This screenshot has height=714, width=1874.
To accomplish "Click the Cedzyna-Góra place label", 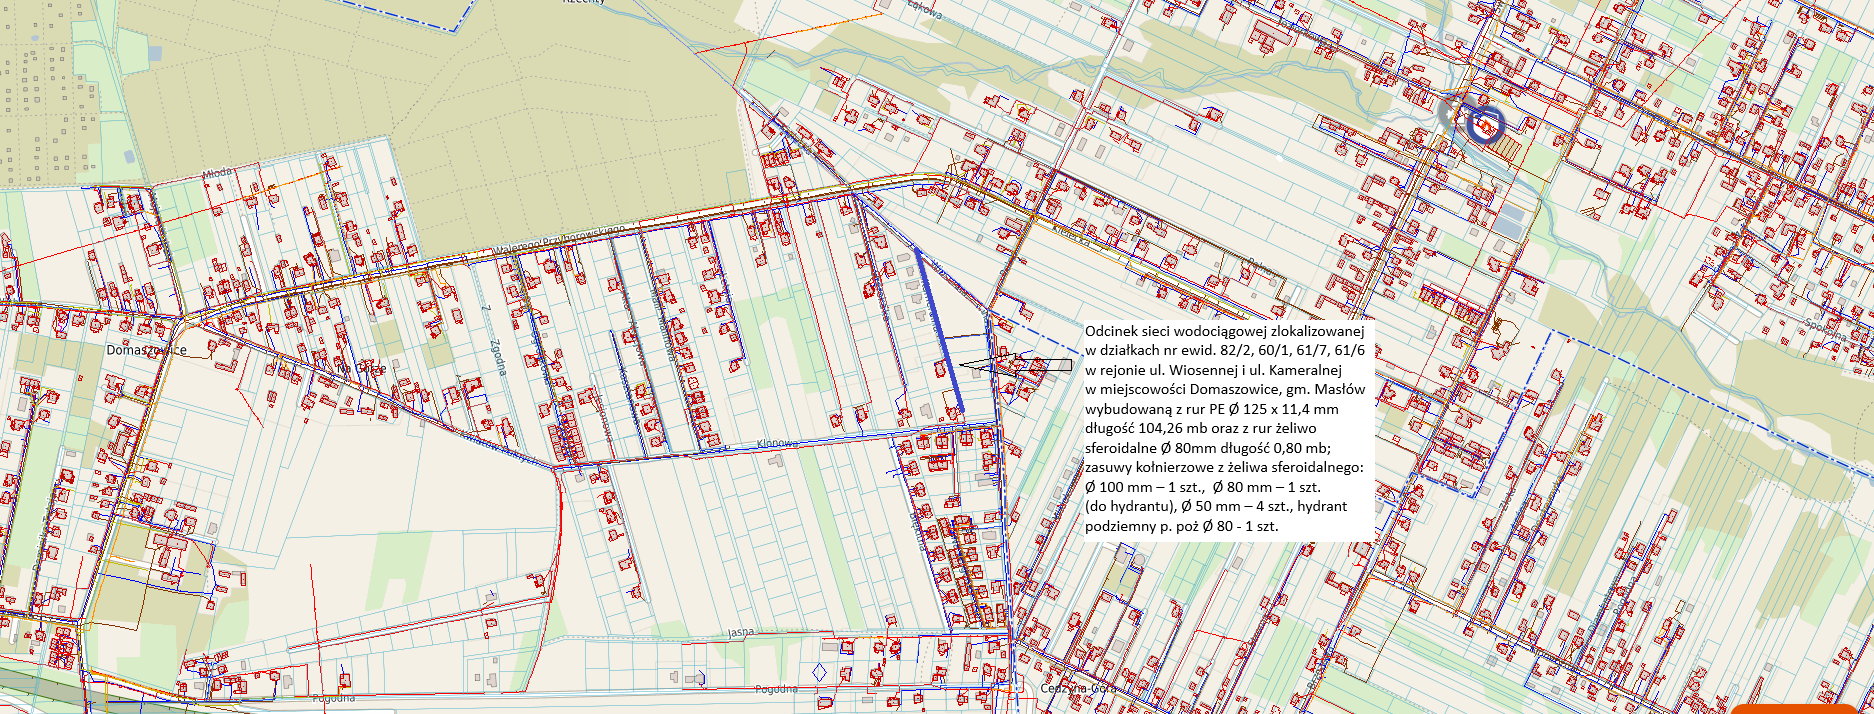I will point(1077,688).
